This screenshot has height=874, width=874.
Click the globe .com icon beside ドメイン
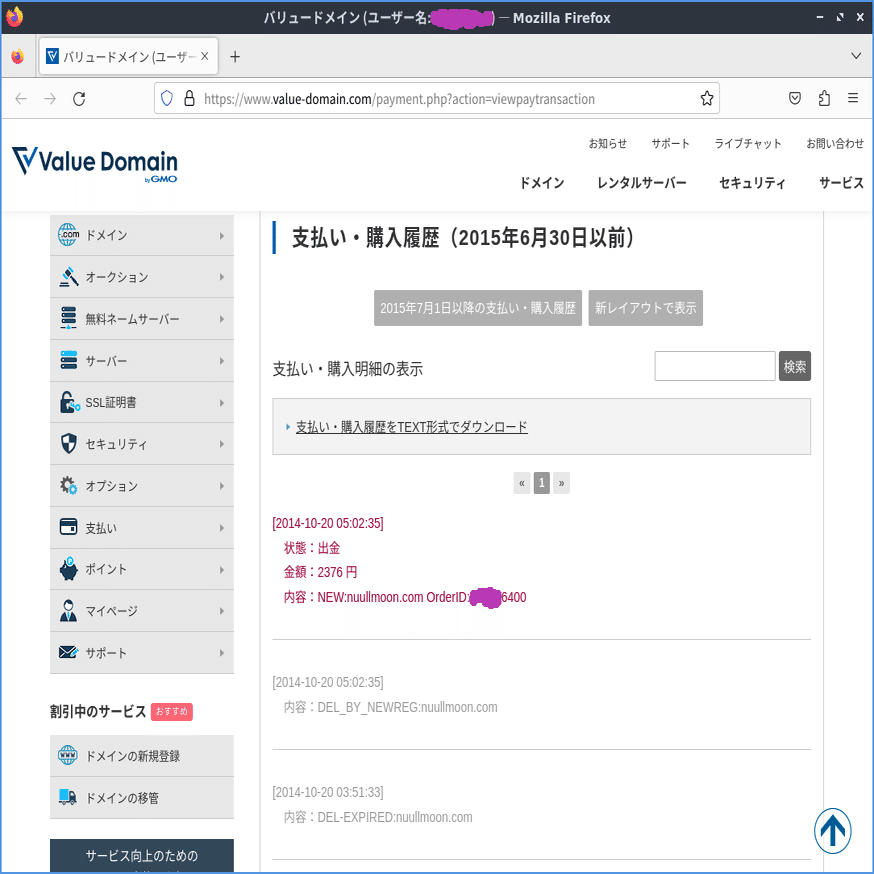point(68,235)
